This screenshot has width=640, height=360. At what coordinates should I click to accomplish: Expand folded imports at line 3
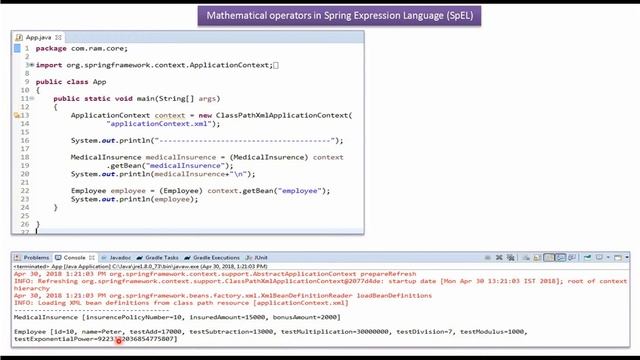tap(32, 65)
